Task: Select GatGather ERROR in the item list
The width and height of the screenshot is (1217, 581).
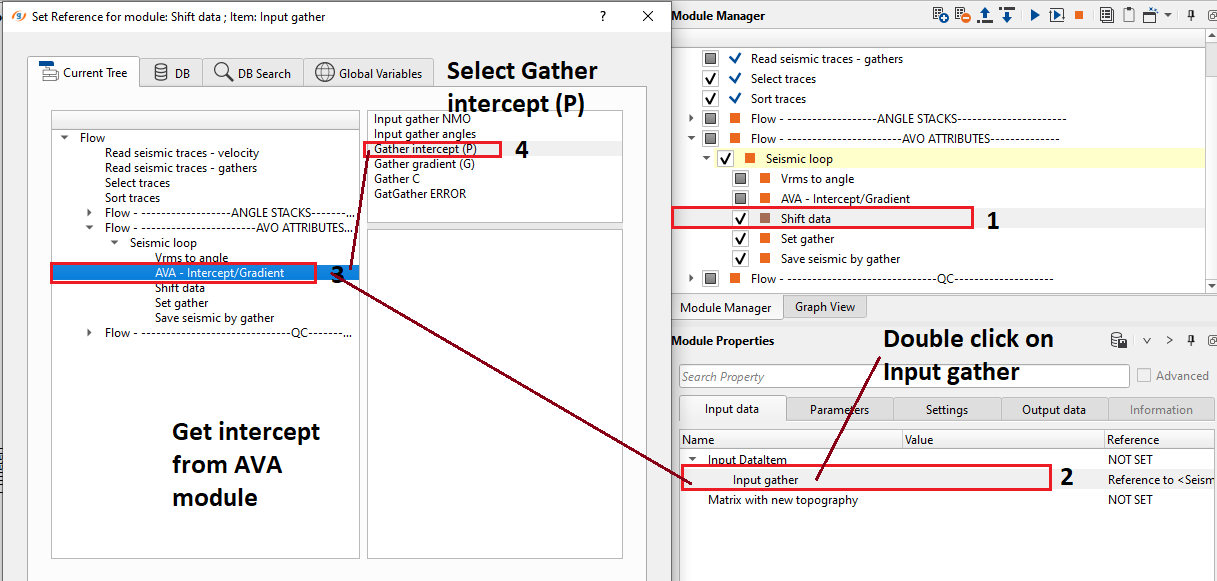Action: pyautogui.click(x=420, y=194)
